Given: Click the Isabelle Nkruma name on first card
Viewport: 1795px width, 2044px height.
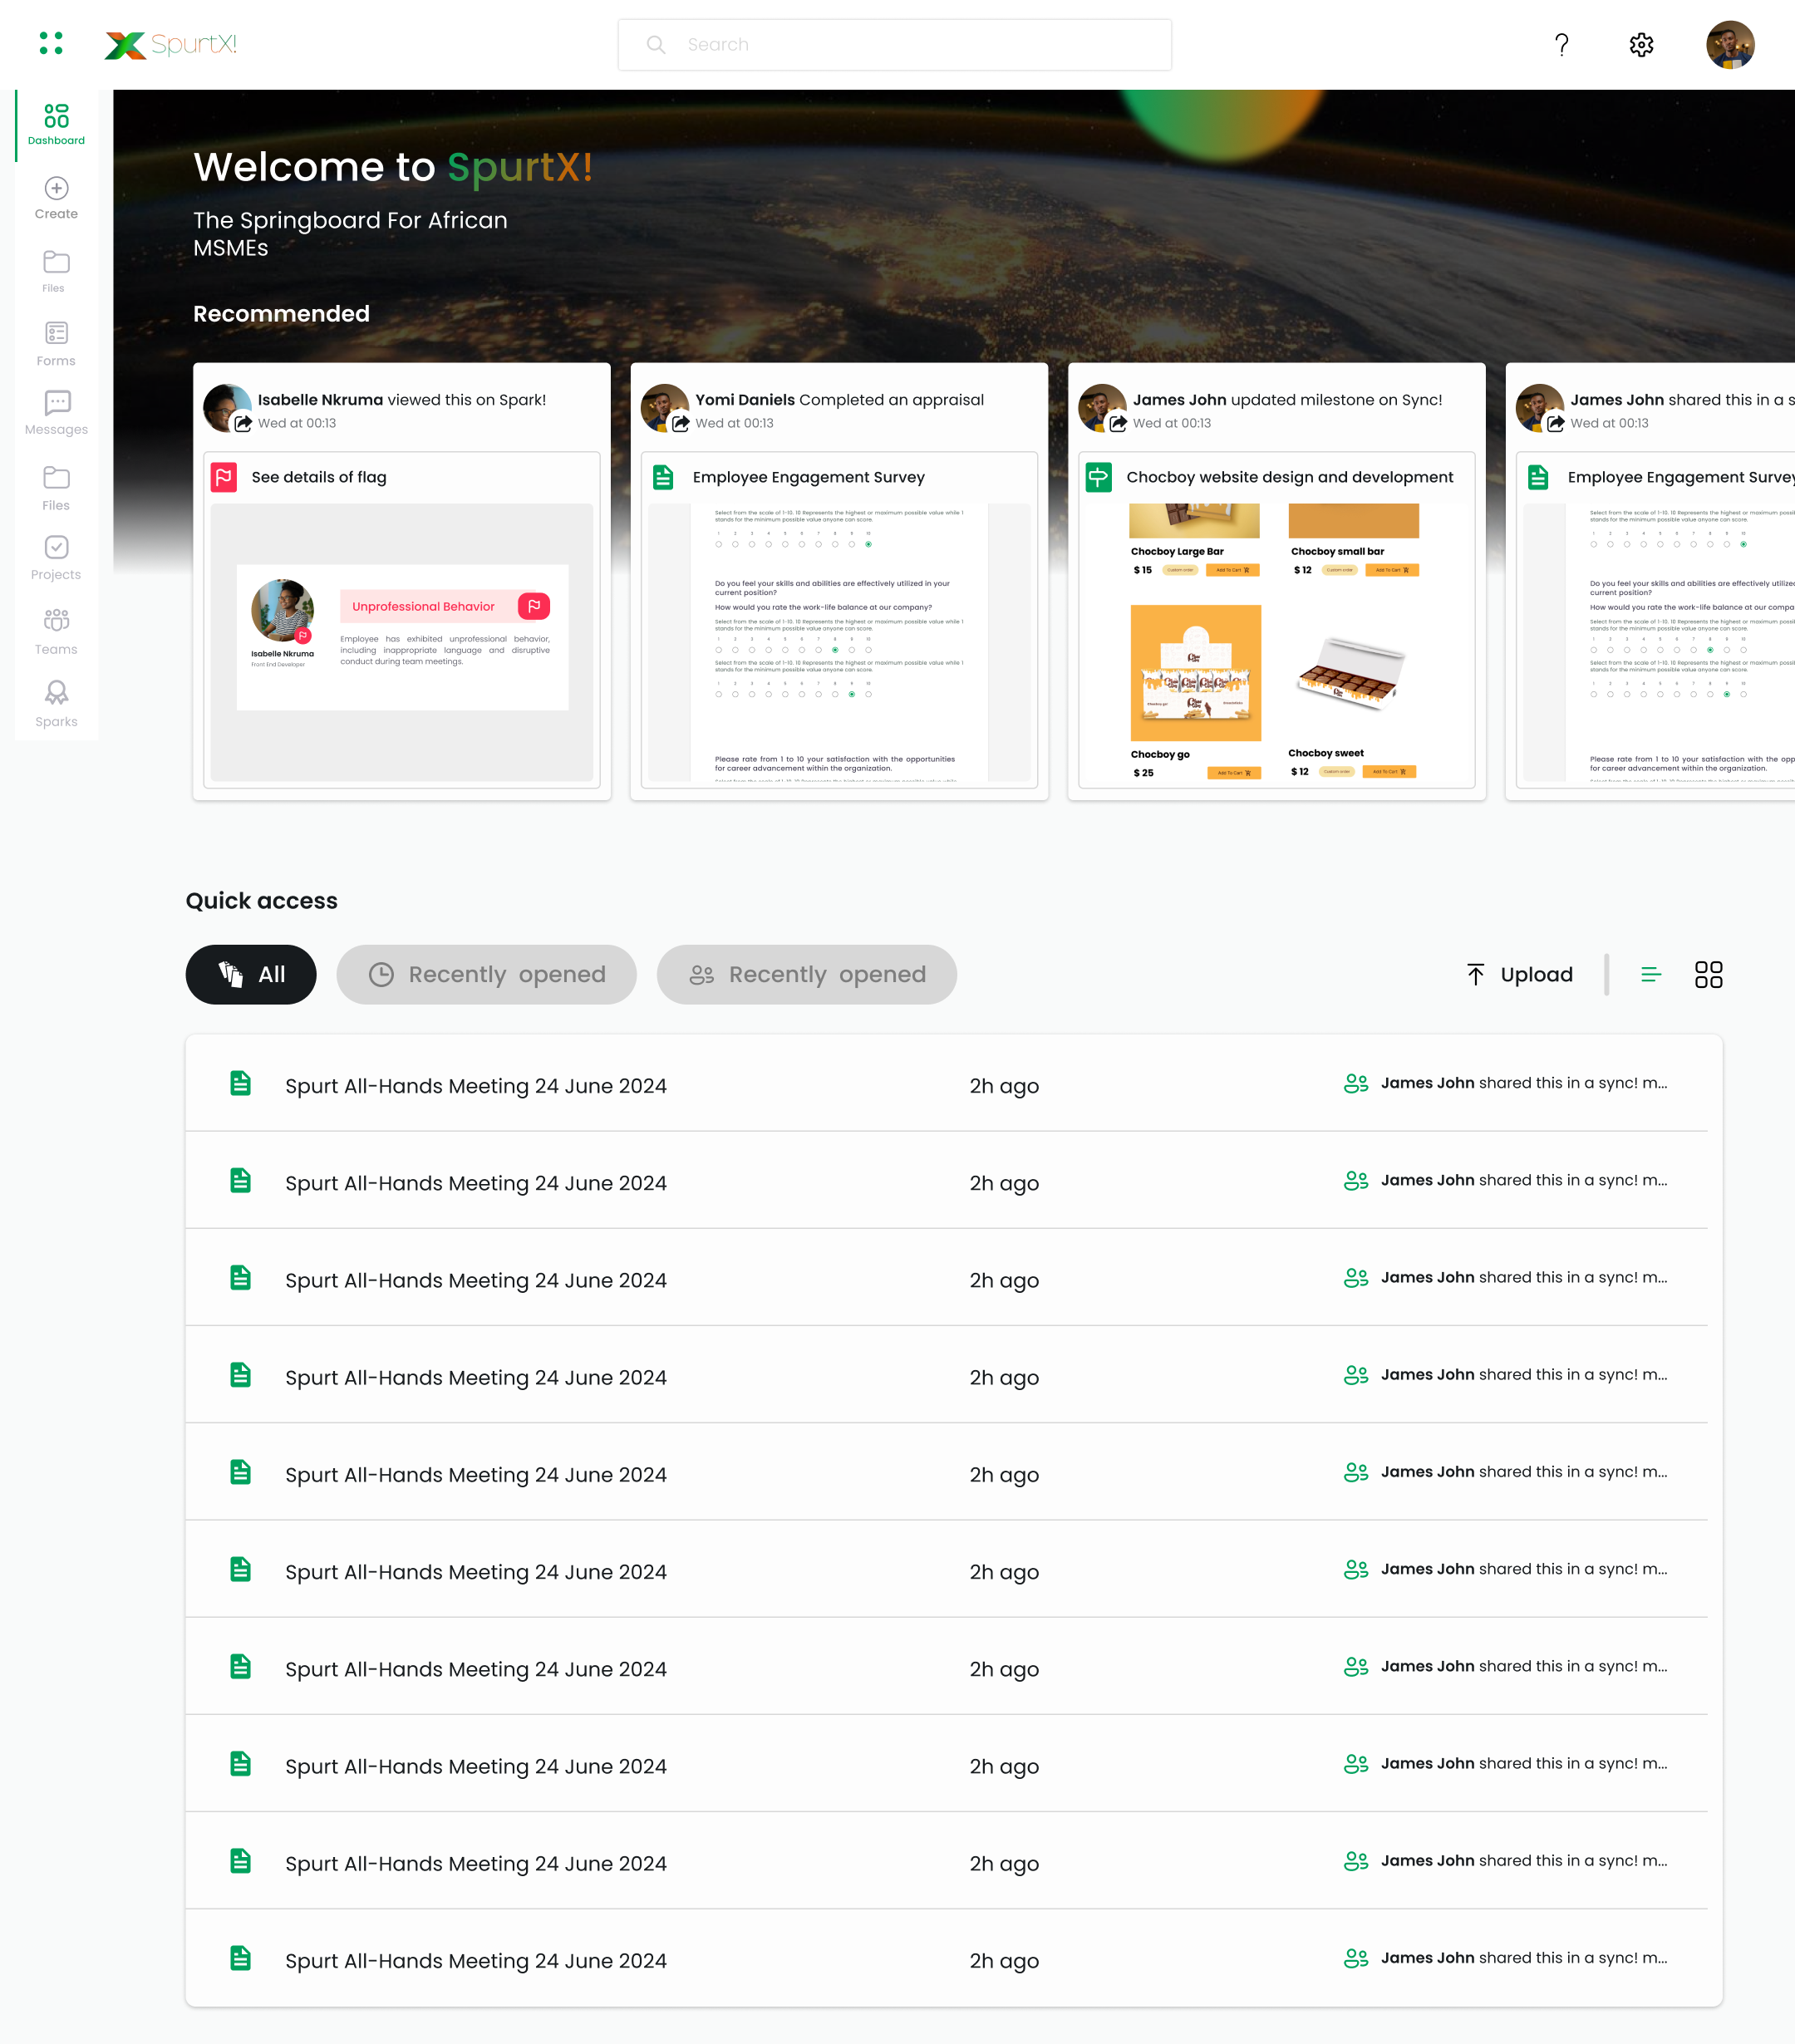Looking at the screenshot, I should pyautogui.click(x=320, y=399).
